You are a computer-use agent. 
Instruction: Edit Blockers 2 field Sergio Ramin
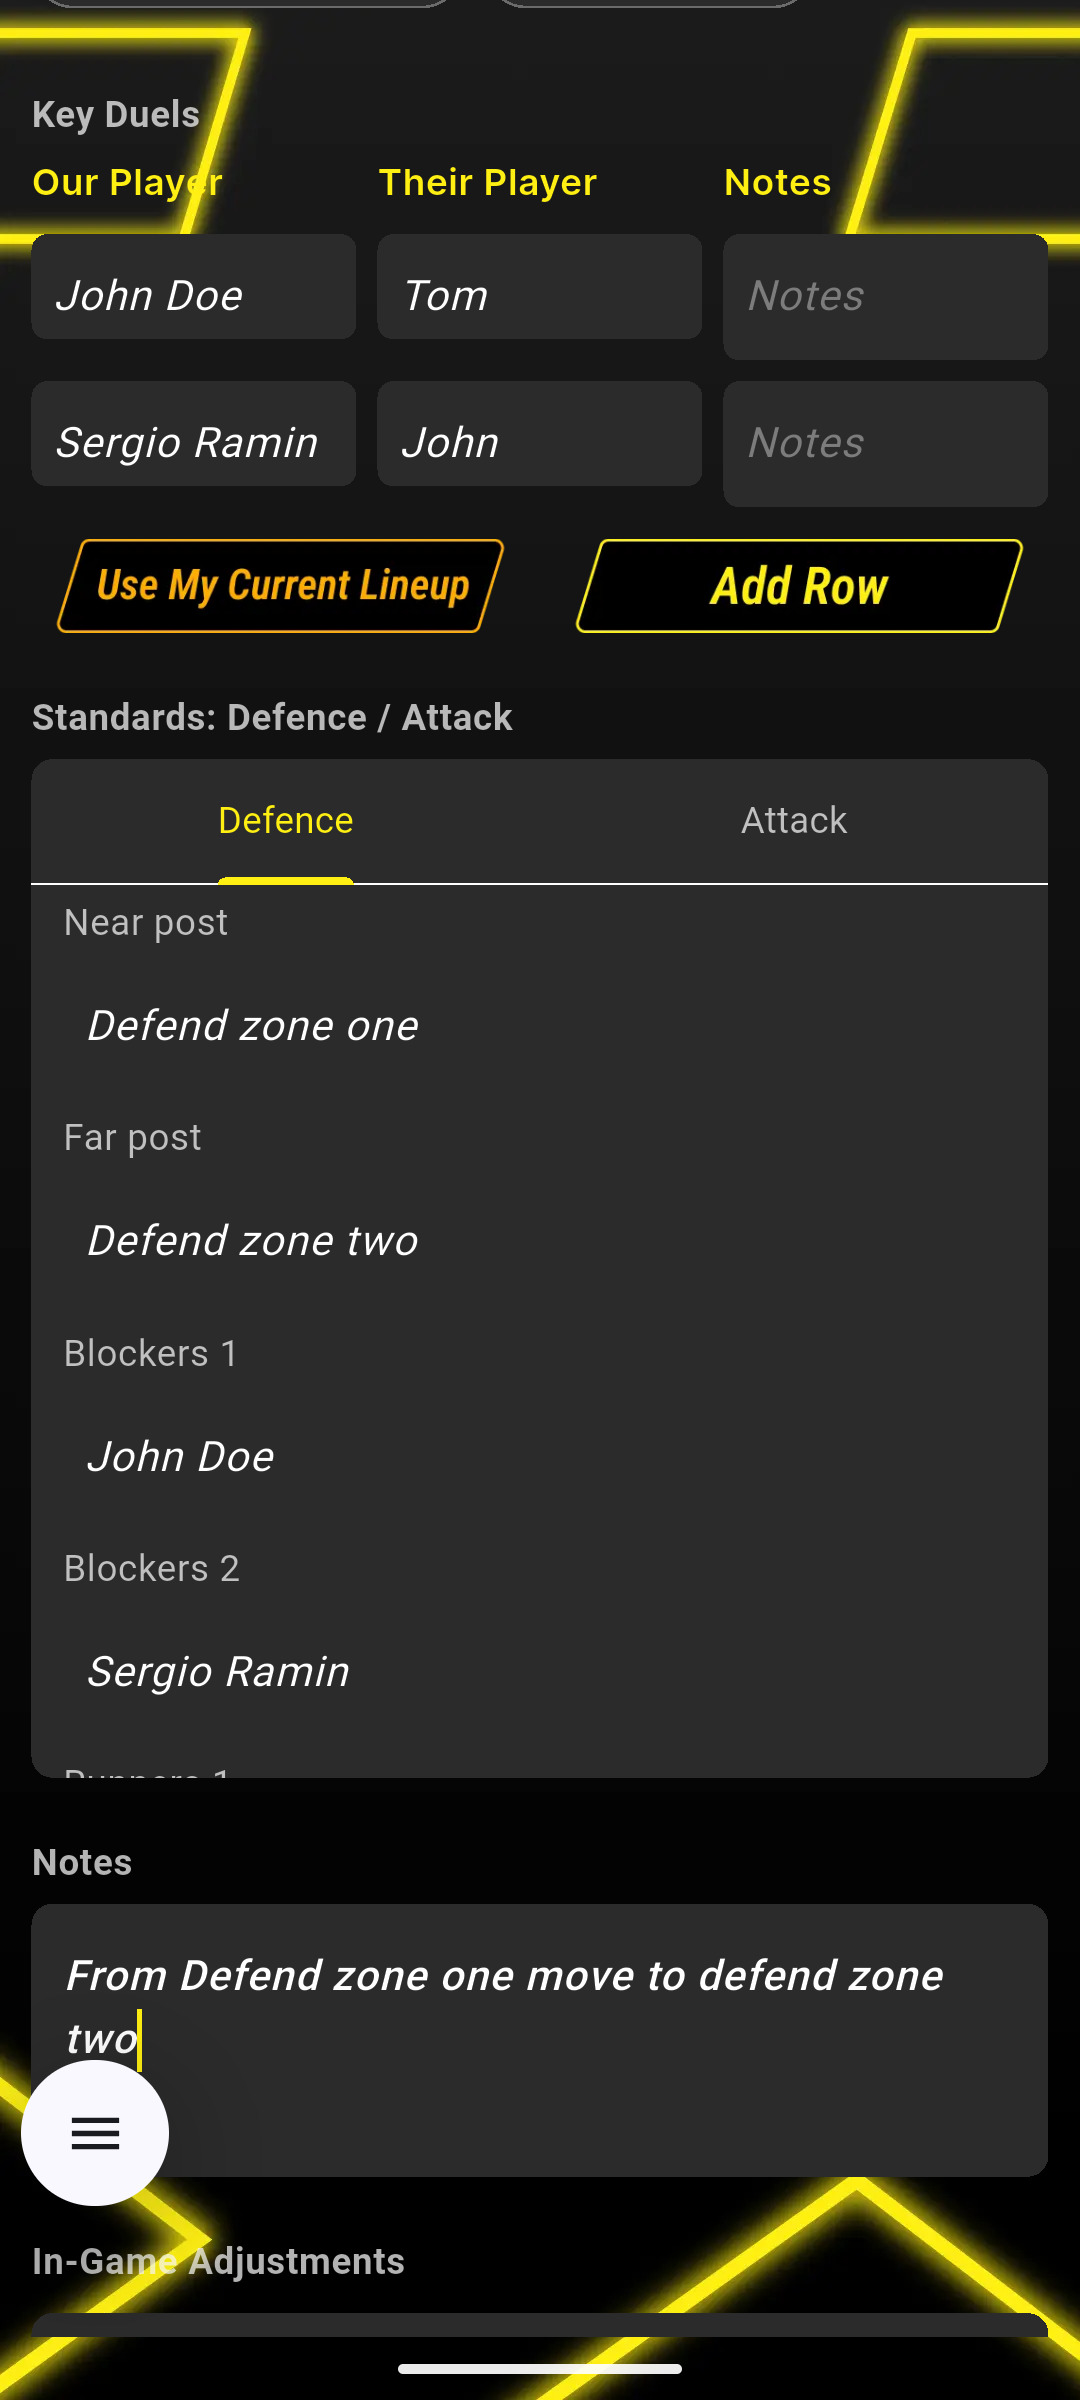pos(540,1672)
